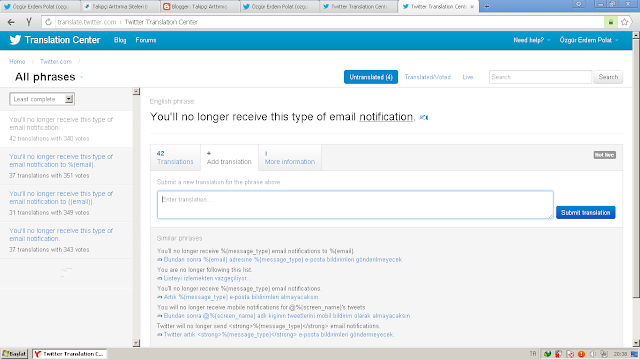Open translation 'Artık %{message_type} e-posta bildirimleri'
Viewport: 640px width, 360px height.
point(241,297)
